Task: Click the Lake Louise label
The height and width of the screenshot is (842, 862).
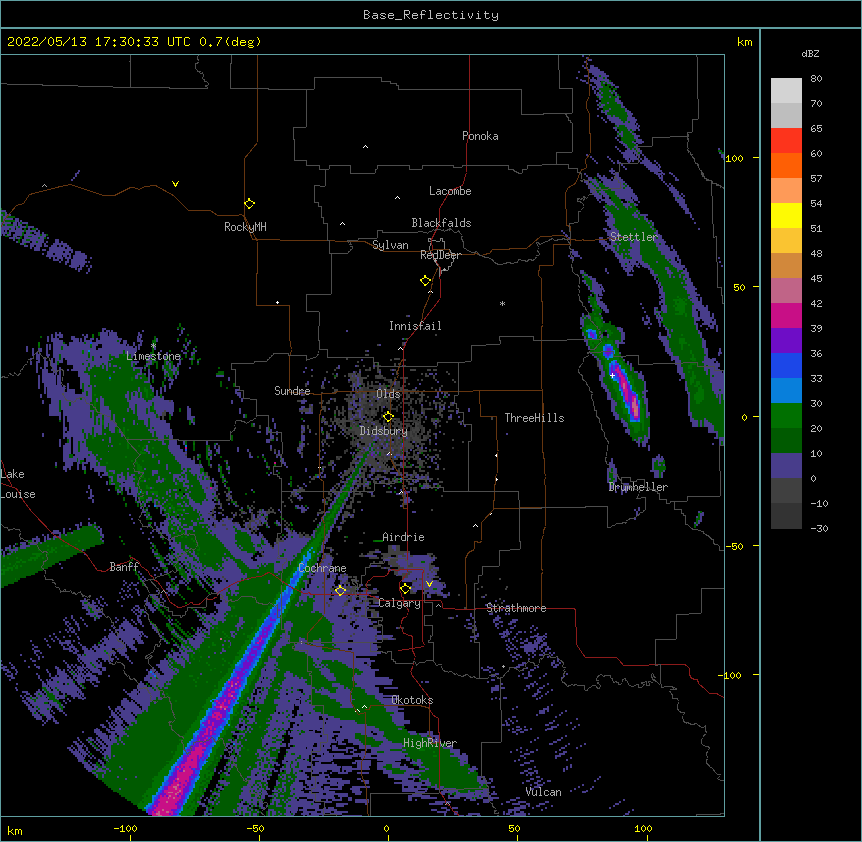Action: tap(18, 484)
